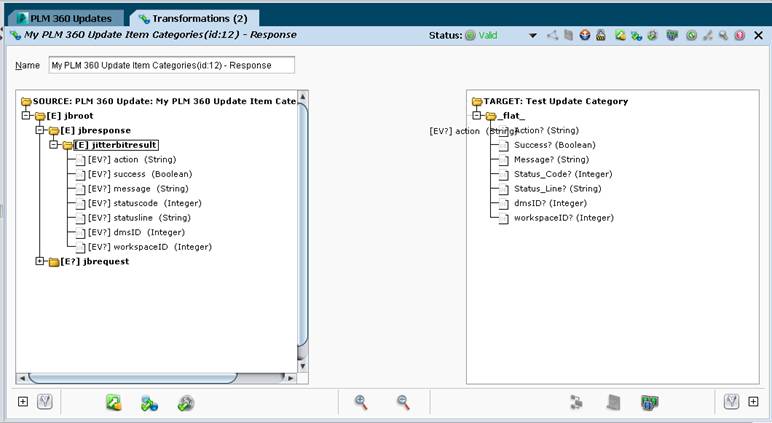This screenshot has width=772, height=423.
Task: Click the green-orange icon in the bottom toolbar
Action: click(x=114, y=403)
